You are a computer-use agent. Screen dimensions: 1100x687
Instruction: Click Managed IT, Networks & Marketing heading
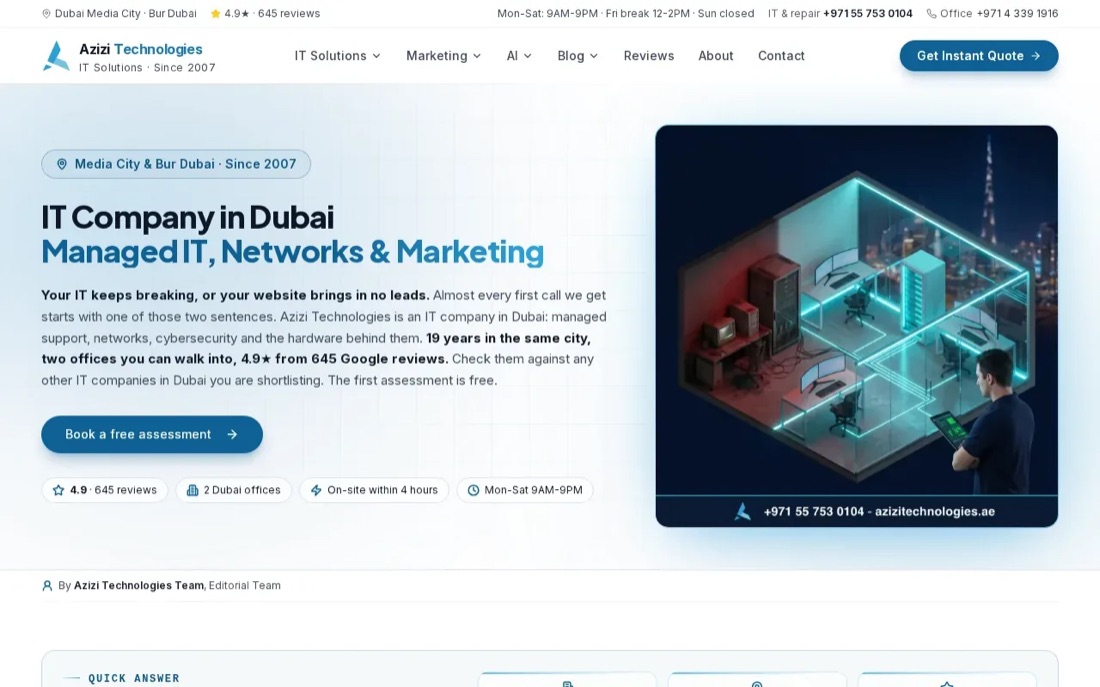(x=293, y=251)
